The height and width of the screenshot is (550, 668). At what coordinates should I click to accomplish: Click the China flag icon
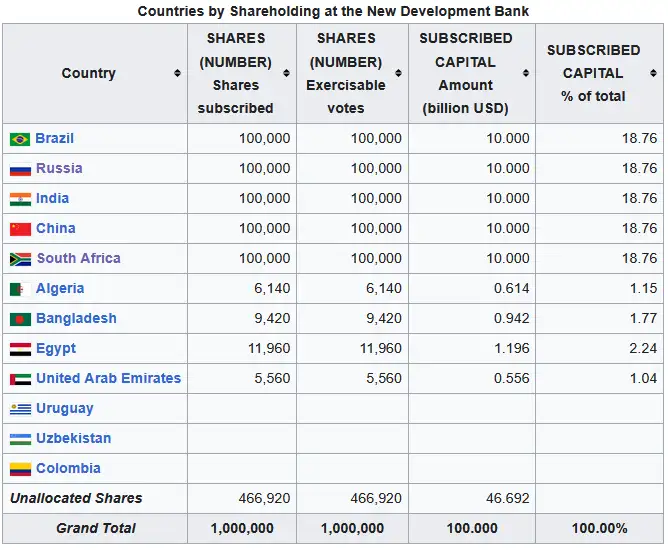click(20, 229)
